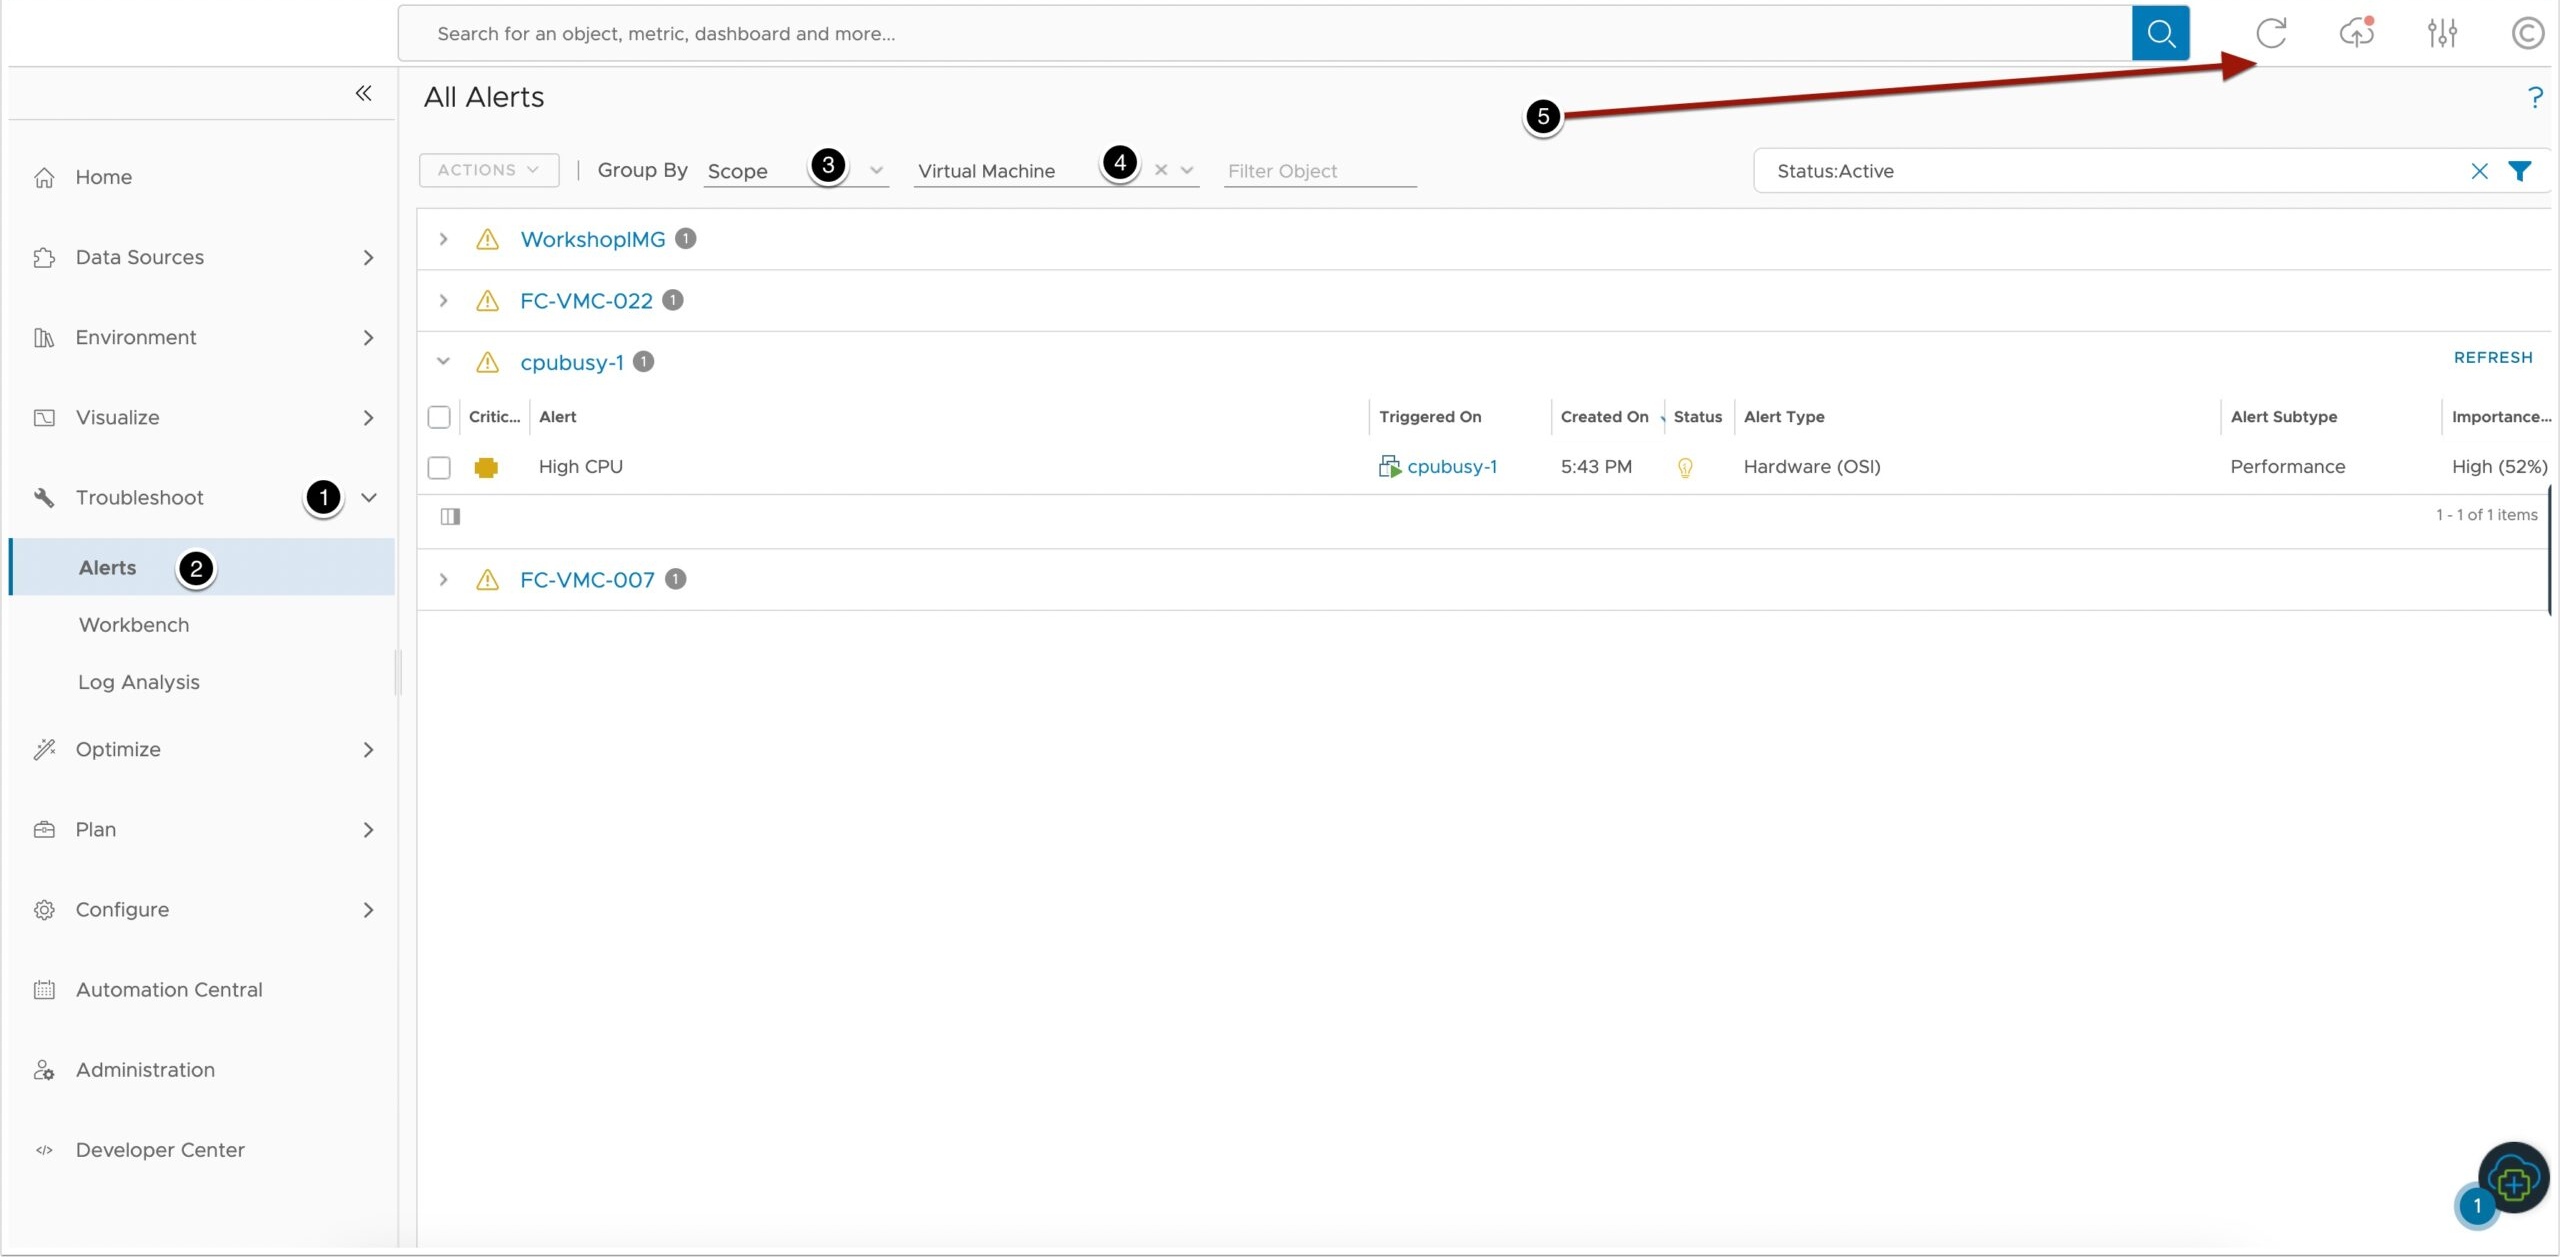Open the cpubusy-1 Triggered On link
The image size is (2560, 1257).
point(1452,467)
